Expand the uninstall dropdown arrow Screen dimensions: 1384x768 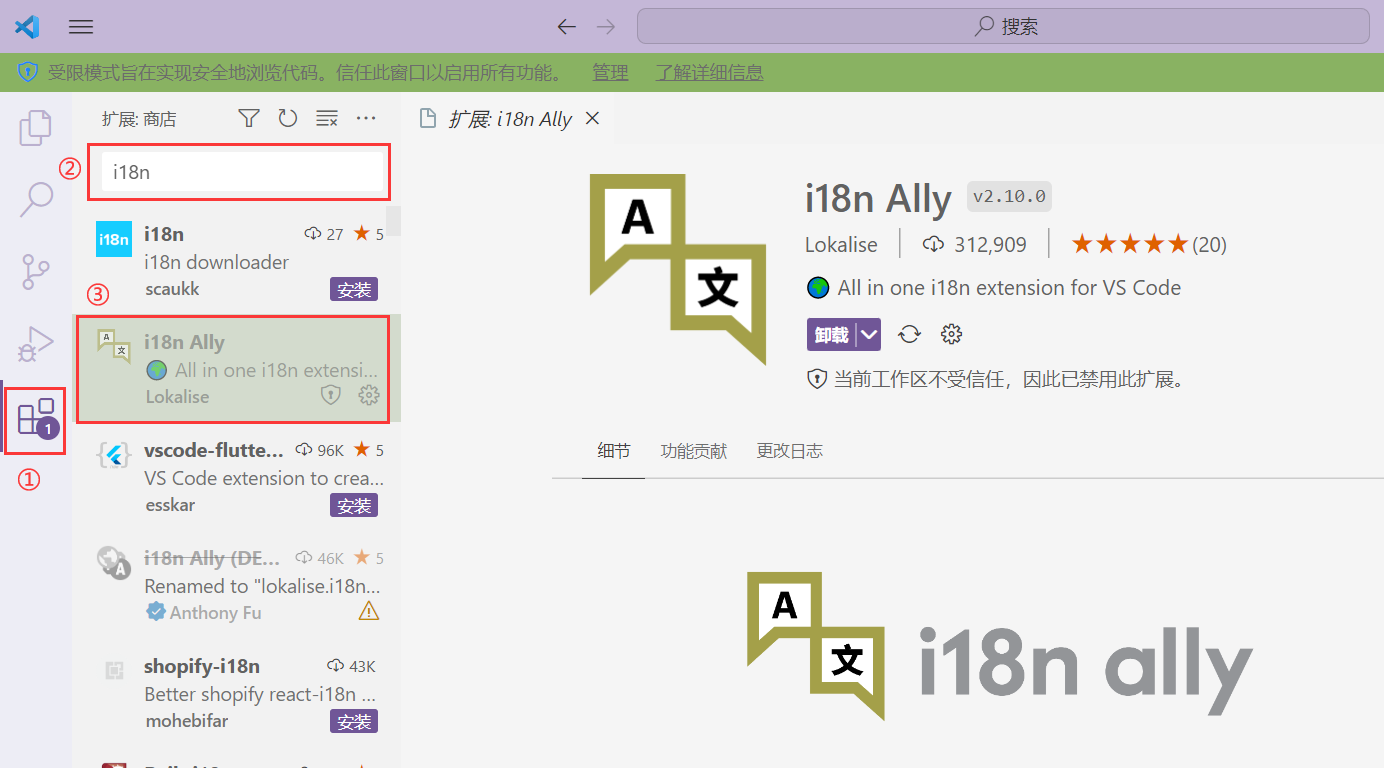tap(869, 335)
